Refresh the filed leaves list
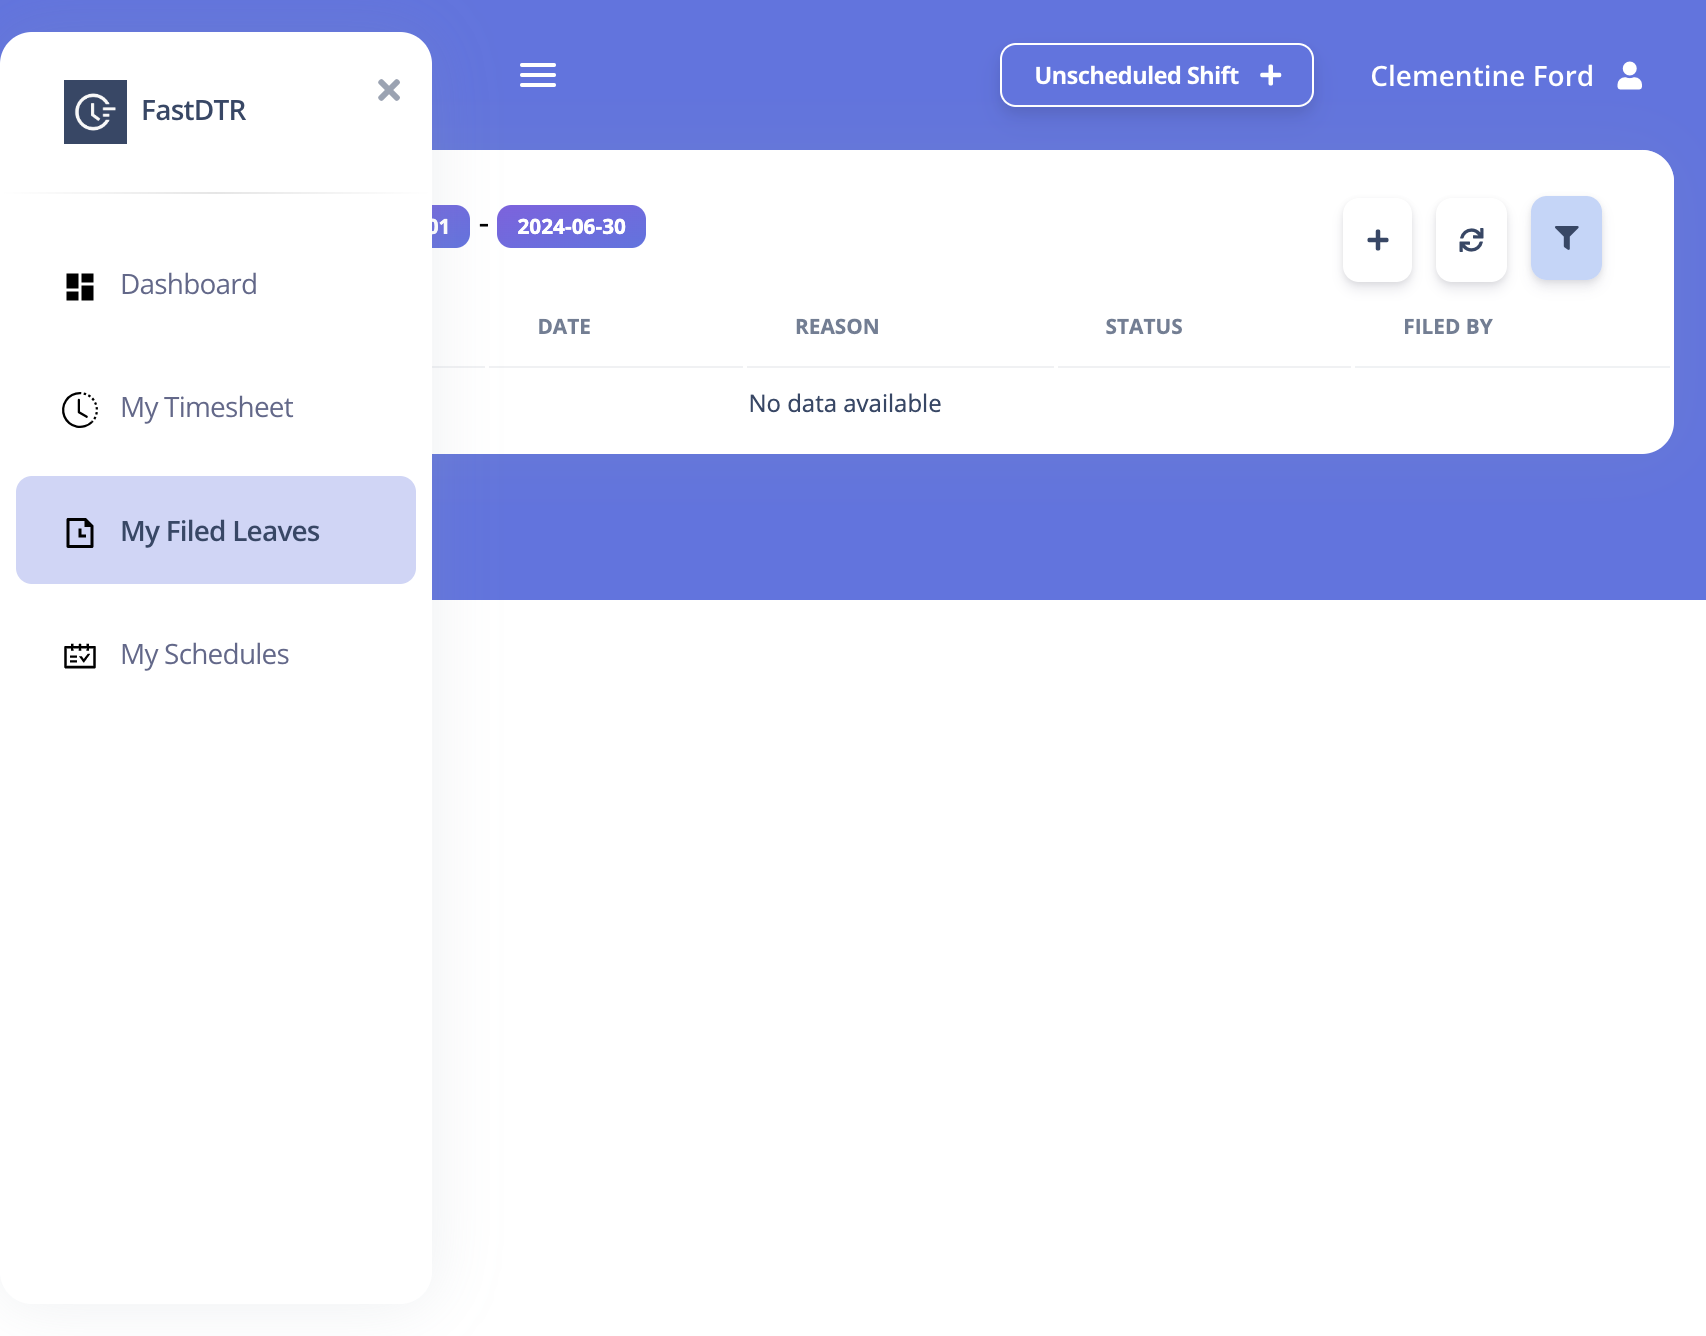 tap(1471, 240)
